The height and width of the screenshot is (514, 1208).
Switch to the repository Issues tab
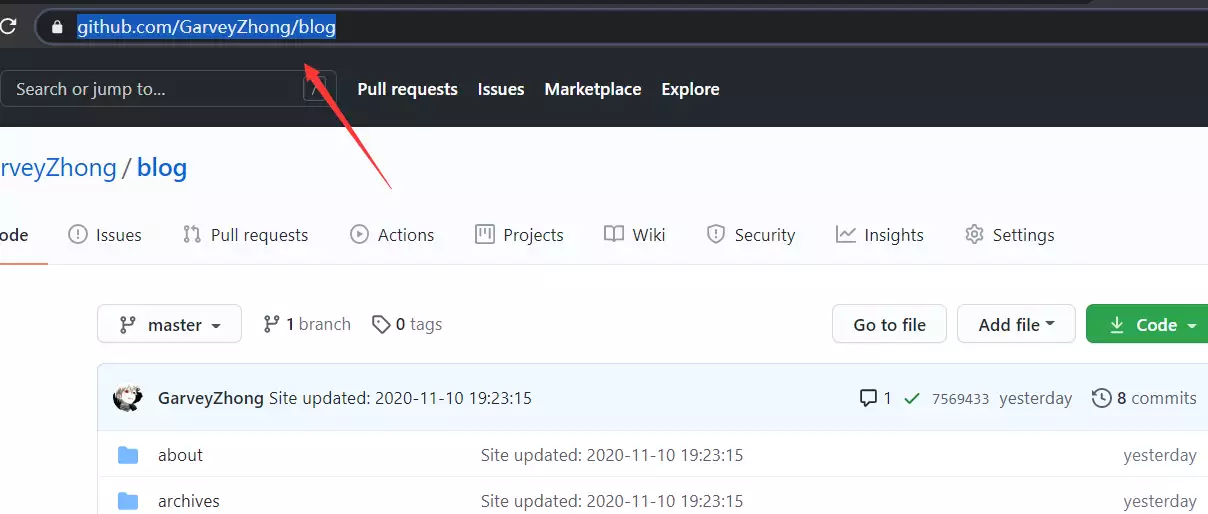pos(105,235)
